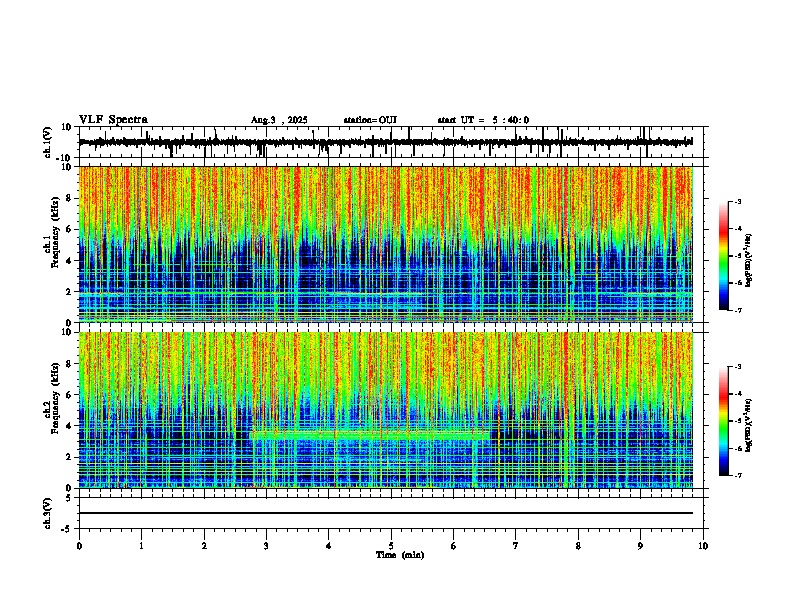This screenshot has height=612, width=792.
Task: Click the 'VLF Spectra' title text
Action: (113, 120)
